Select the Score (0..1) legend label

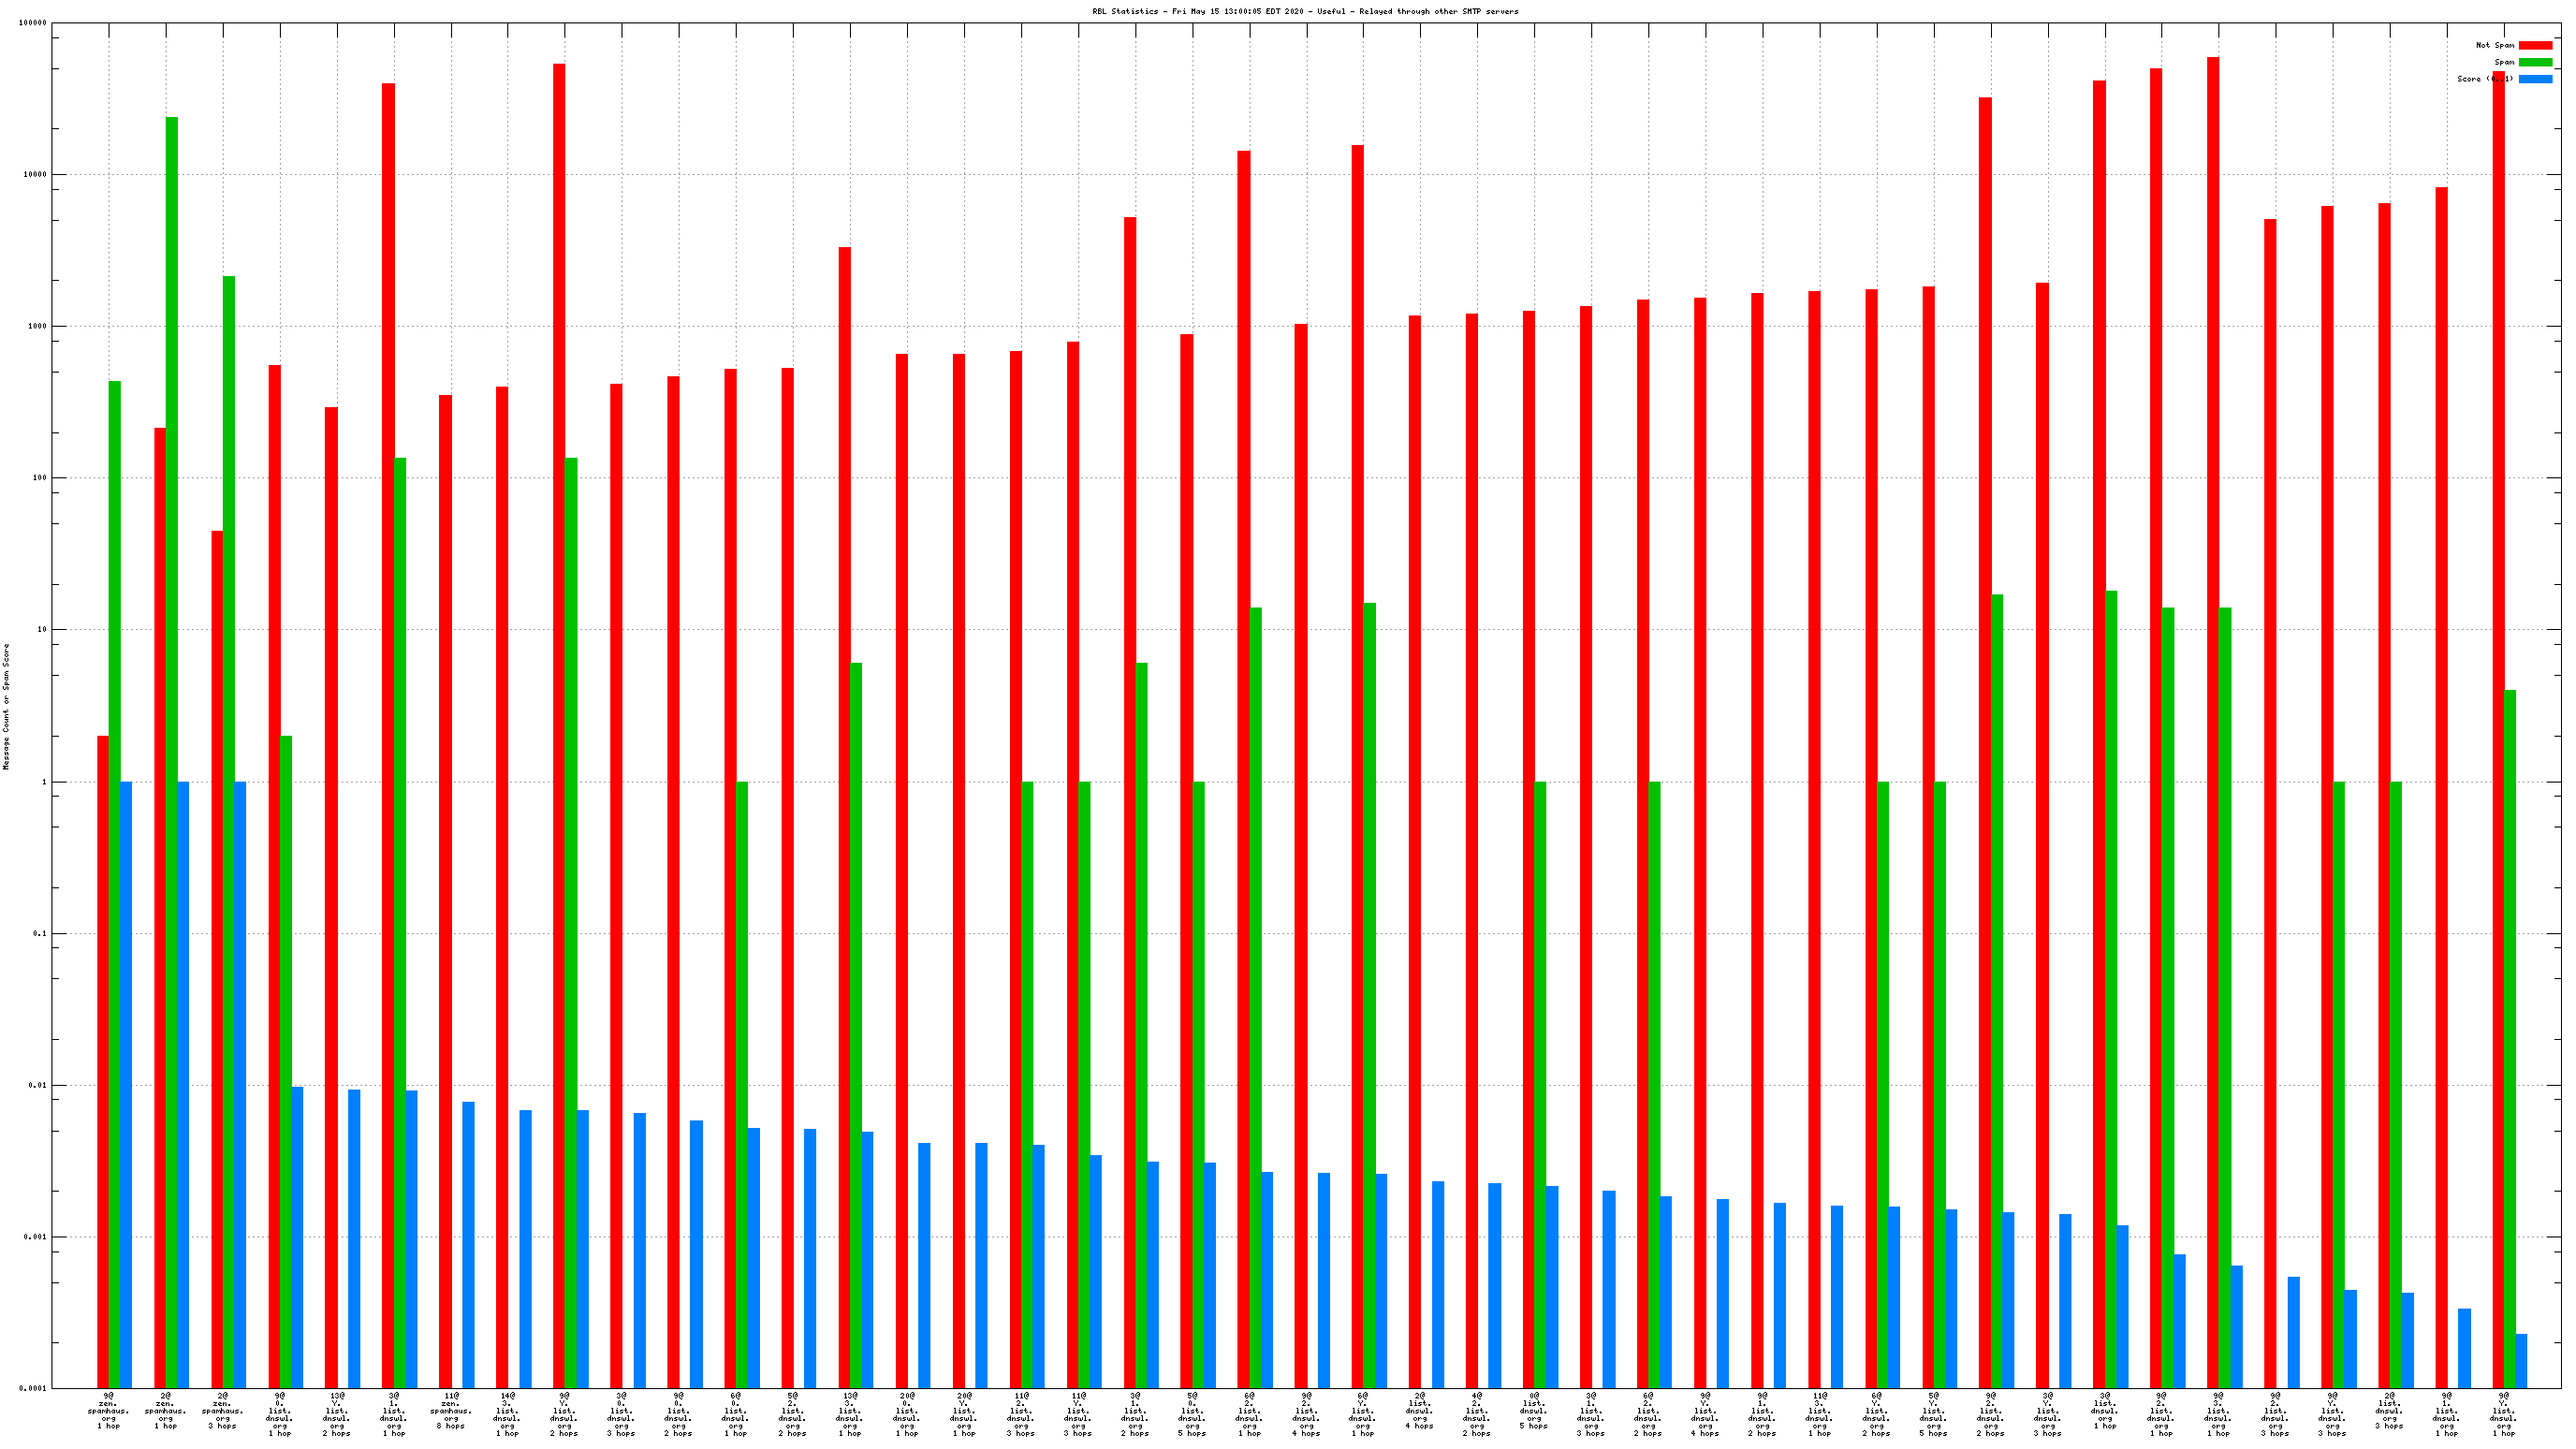[2484, 79]
